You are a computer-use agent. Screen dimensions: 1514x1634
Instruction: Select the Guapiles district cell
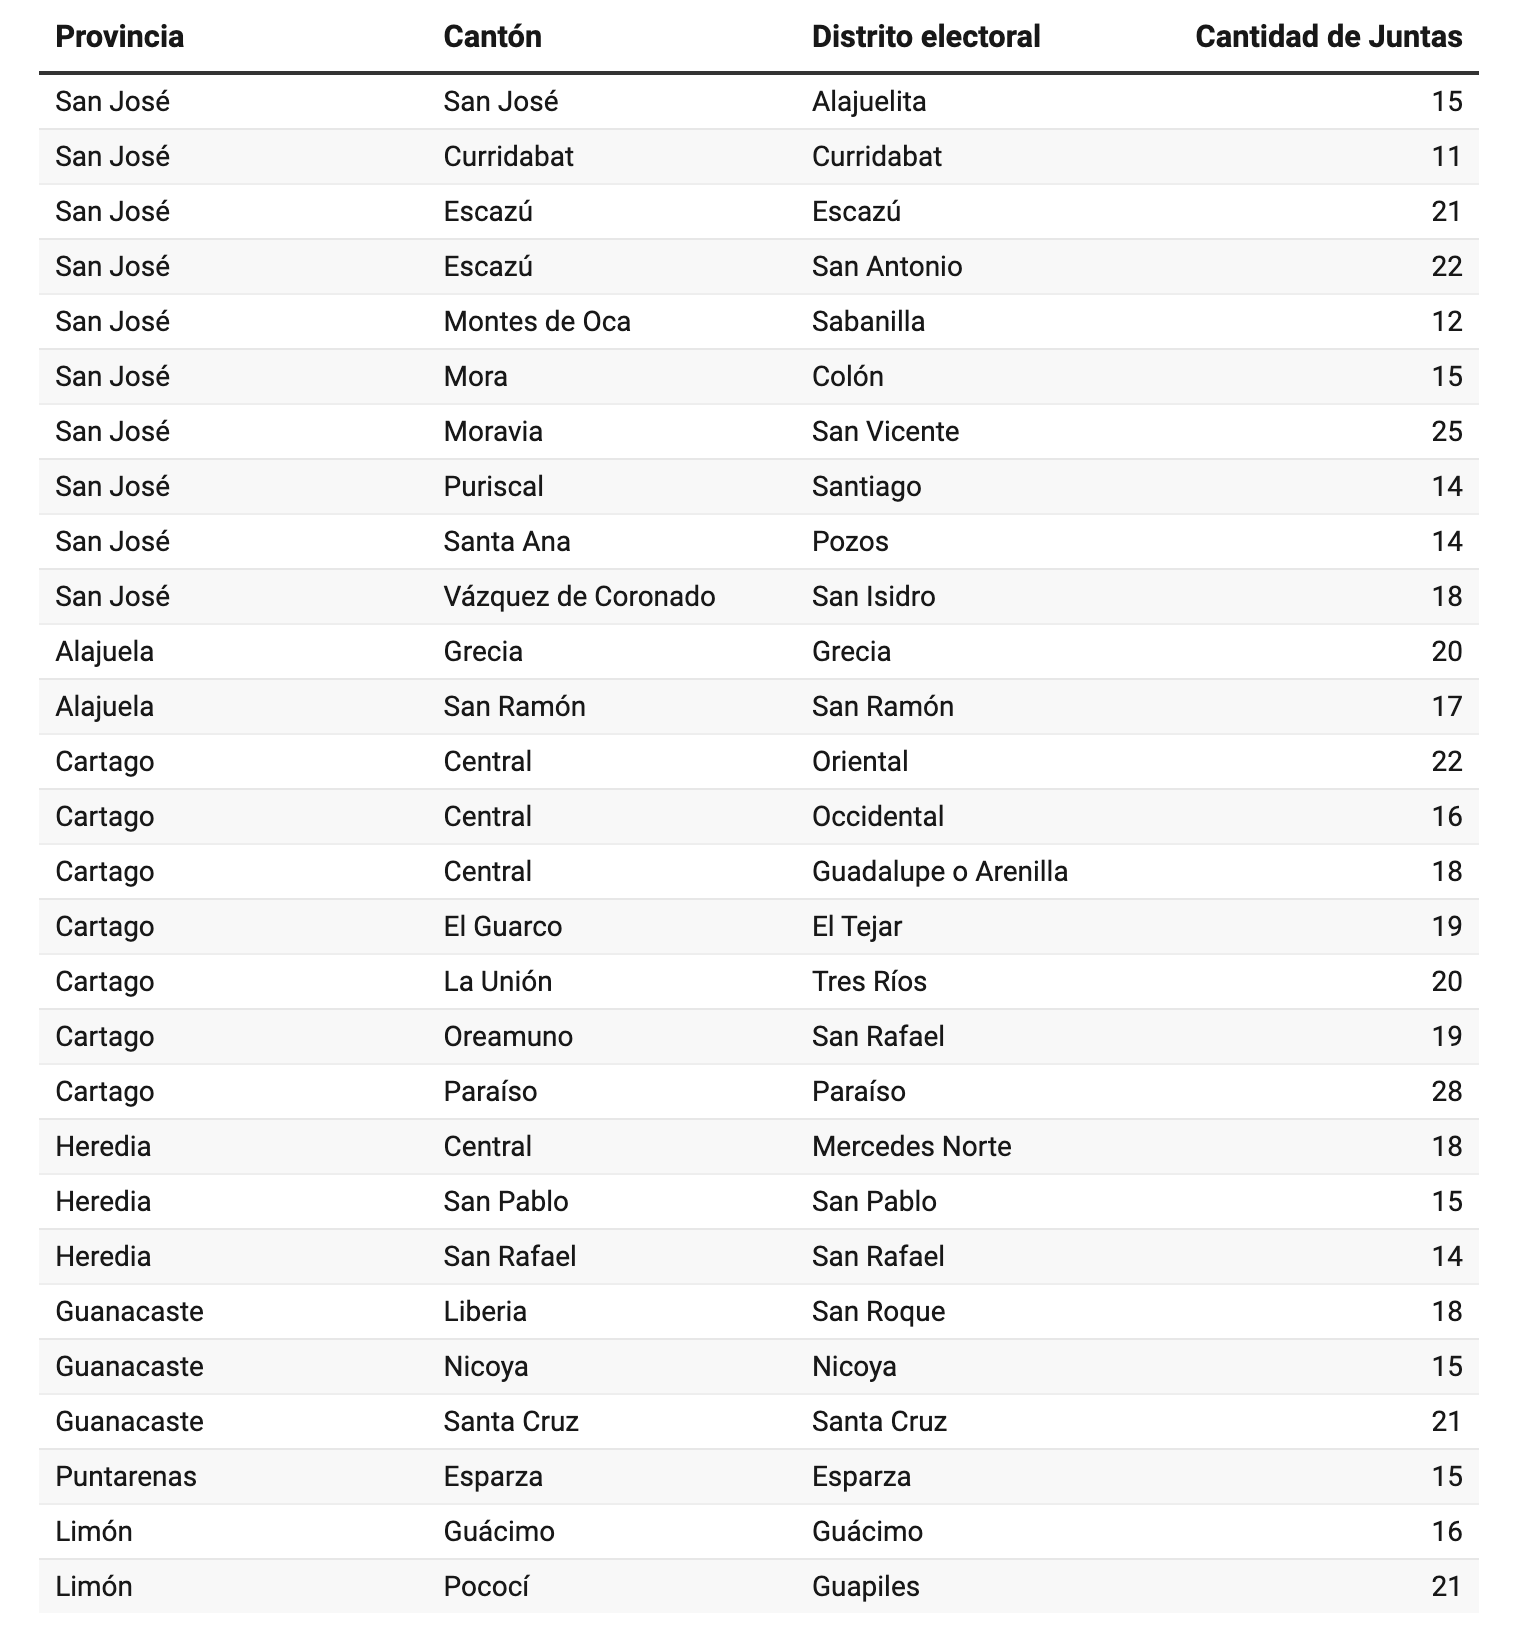coord(866,1587)
